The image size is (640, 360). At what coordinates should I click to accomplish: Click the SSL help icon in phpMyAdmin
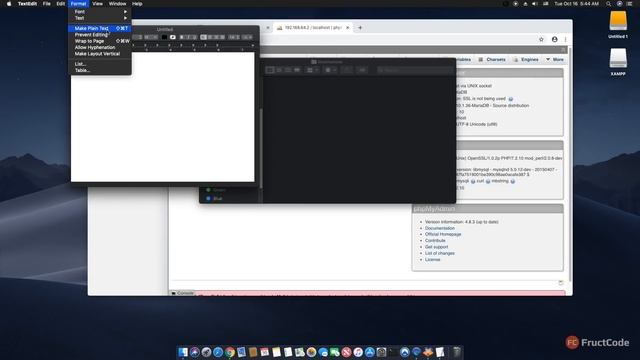(x=511, y=99)
